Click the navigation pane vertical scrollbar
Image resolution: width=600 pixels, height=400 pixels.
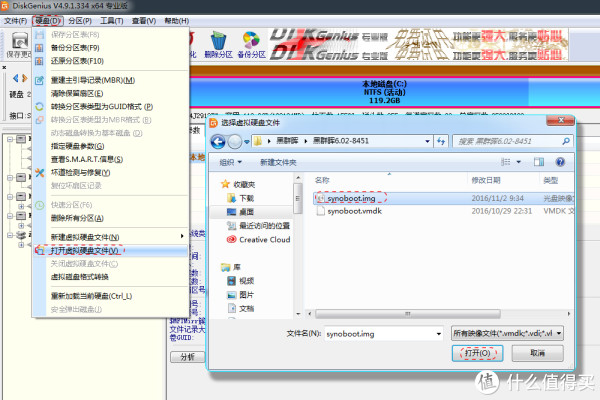pyautogui.click(x=298, y=198)
